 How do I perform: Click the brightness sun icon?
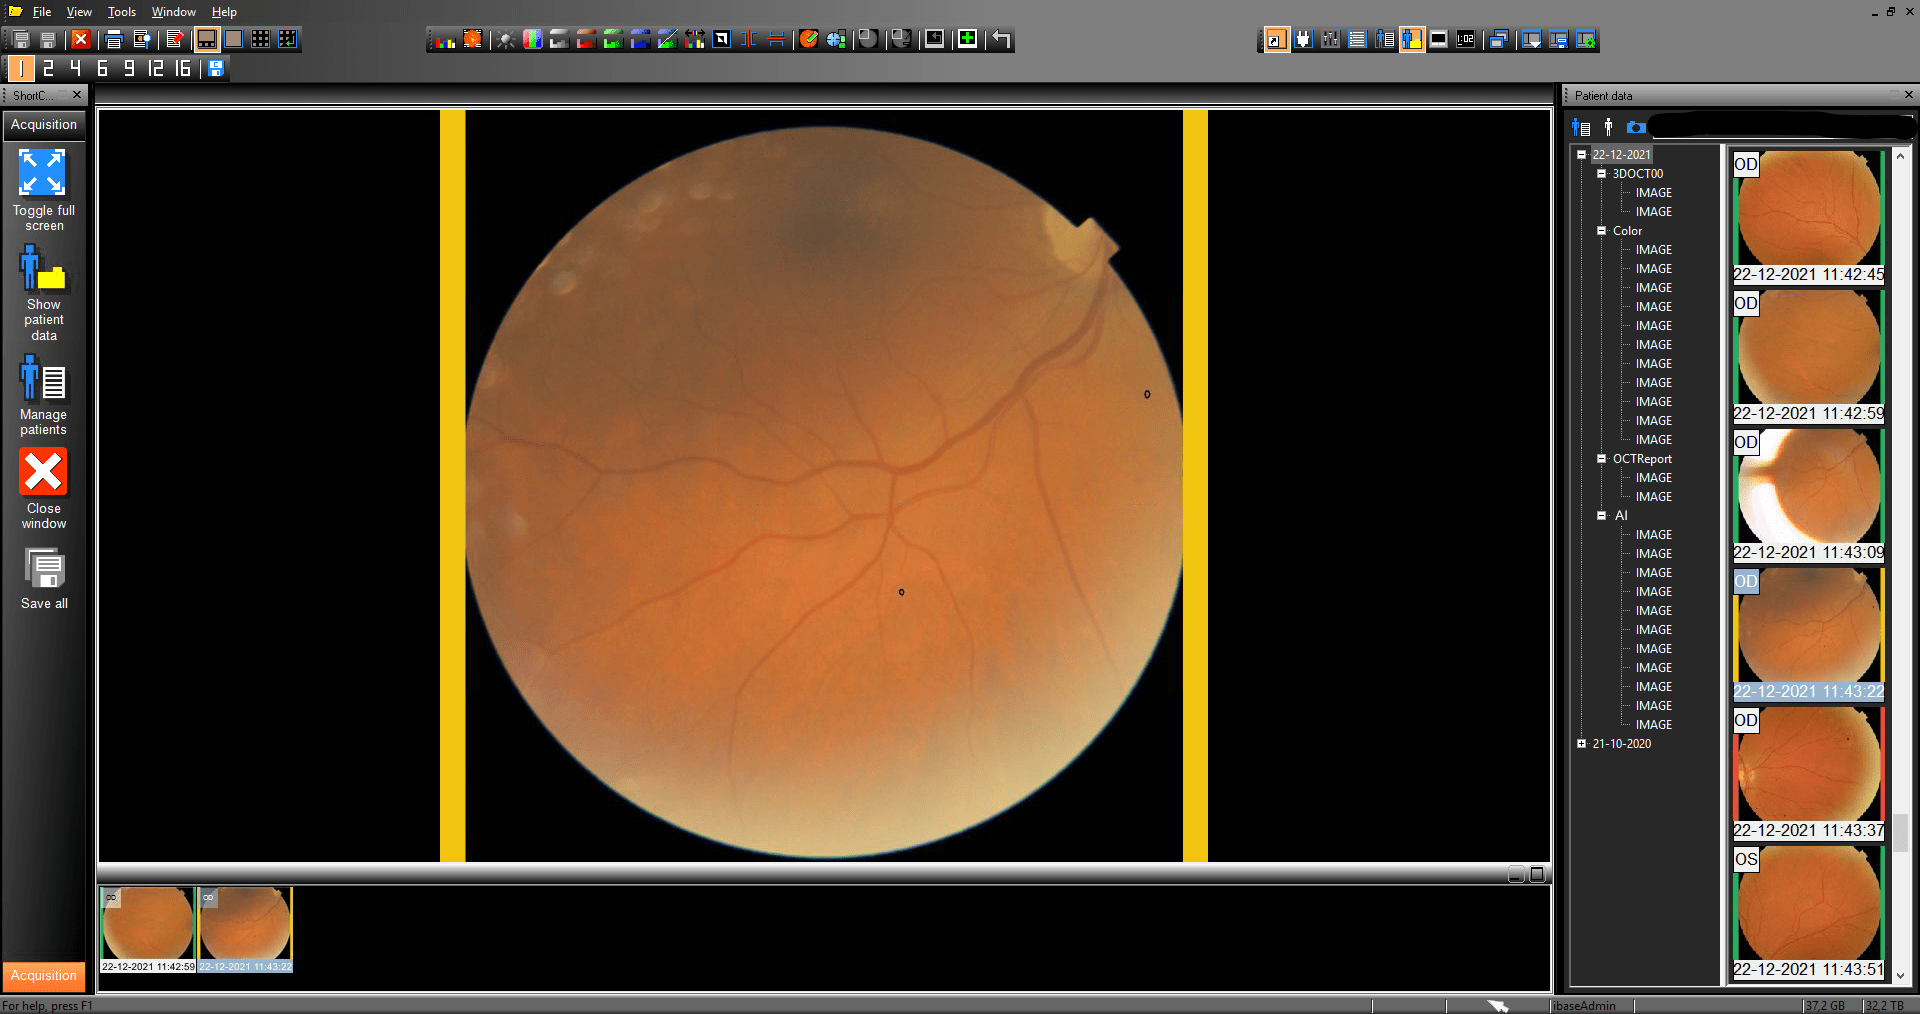pos(506,40)
